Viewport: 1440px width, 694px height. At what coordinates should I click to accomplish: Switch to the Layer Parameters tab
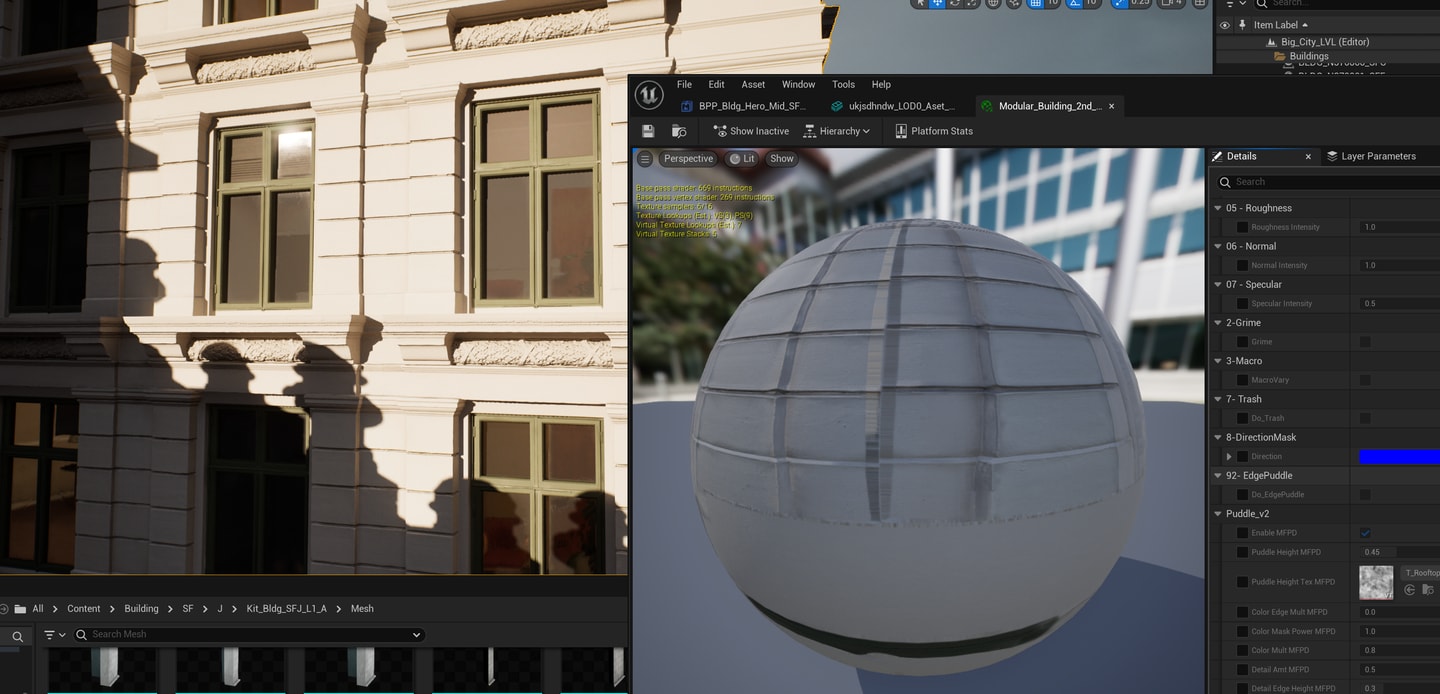pyautogui.click(x=1371, y=156)
